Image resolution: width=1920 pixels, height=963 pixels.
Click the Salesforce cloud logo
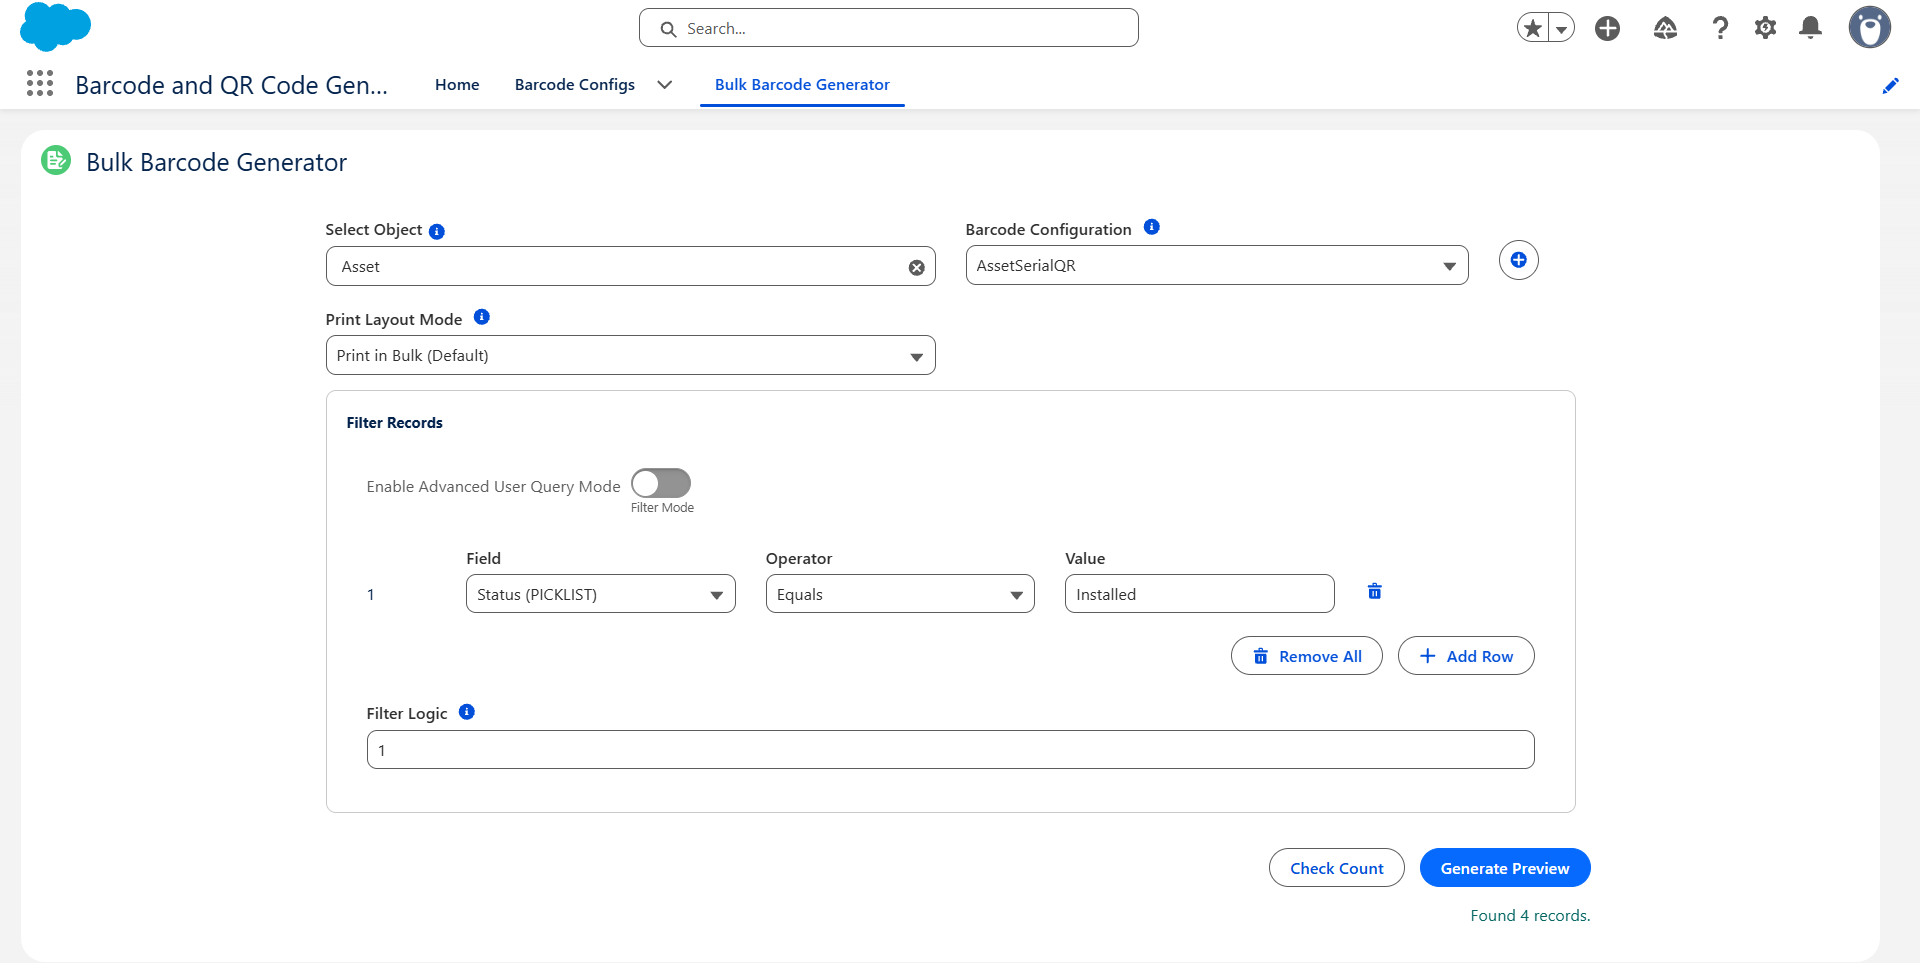pos(55,27)
